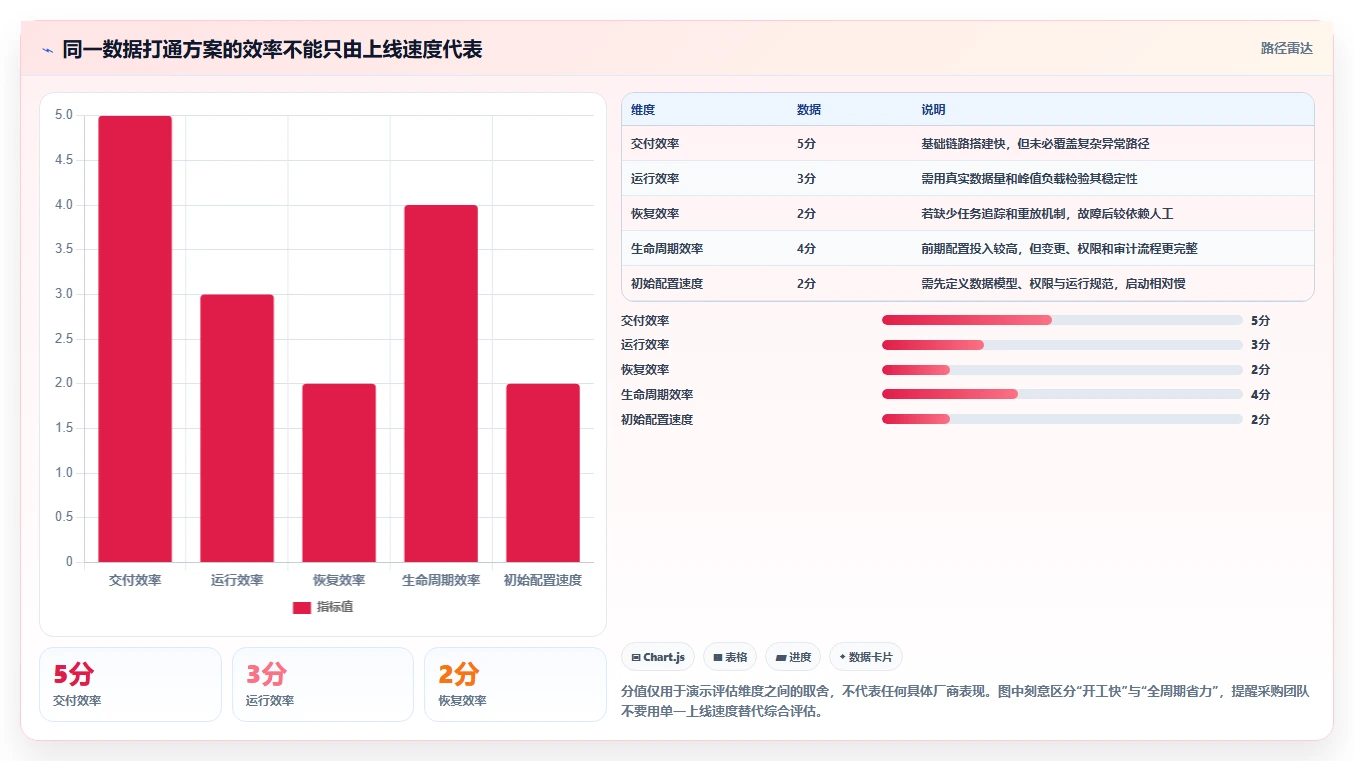The height and width of the screenshot is (761, 1354).
Task: Click the 3分 value in the table
Action: (x=807, y=179)
